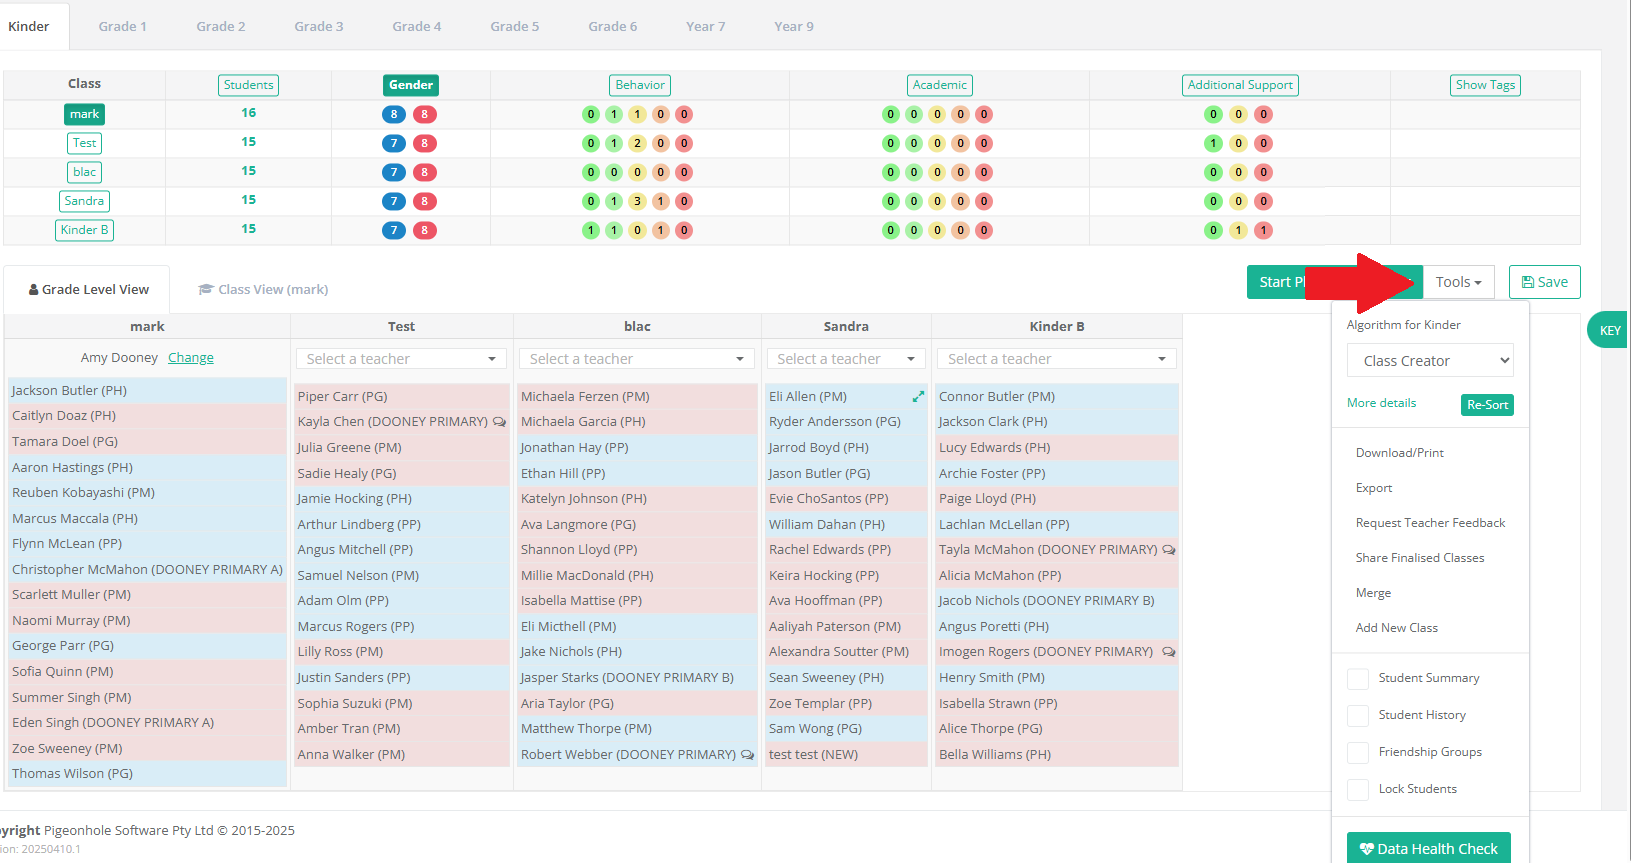Select Download/Print from the Tools menu

click(1399, 453)
